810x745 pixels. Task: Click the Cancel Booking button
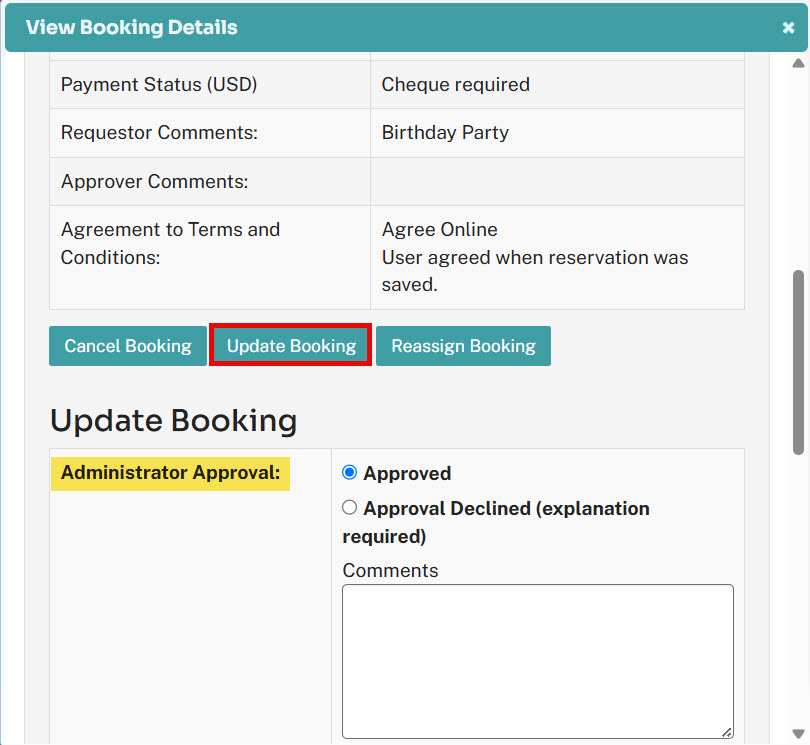click(x=128, y=346)
